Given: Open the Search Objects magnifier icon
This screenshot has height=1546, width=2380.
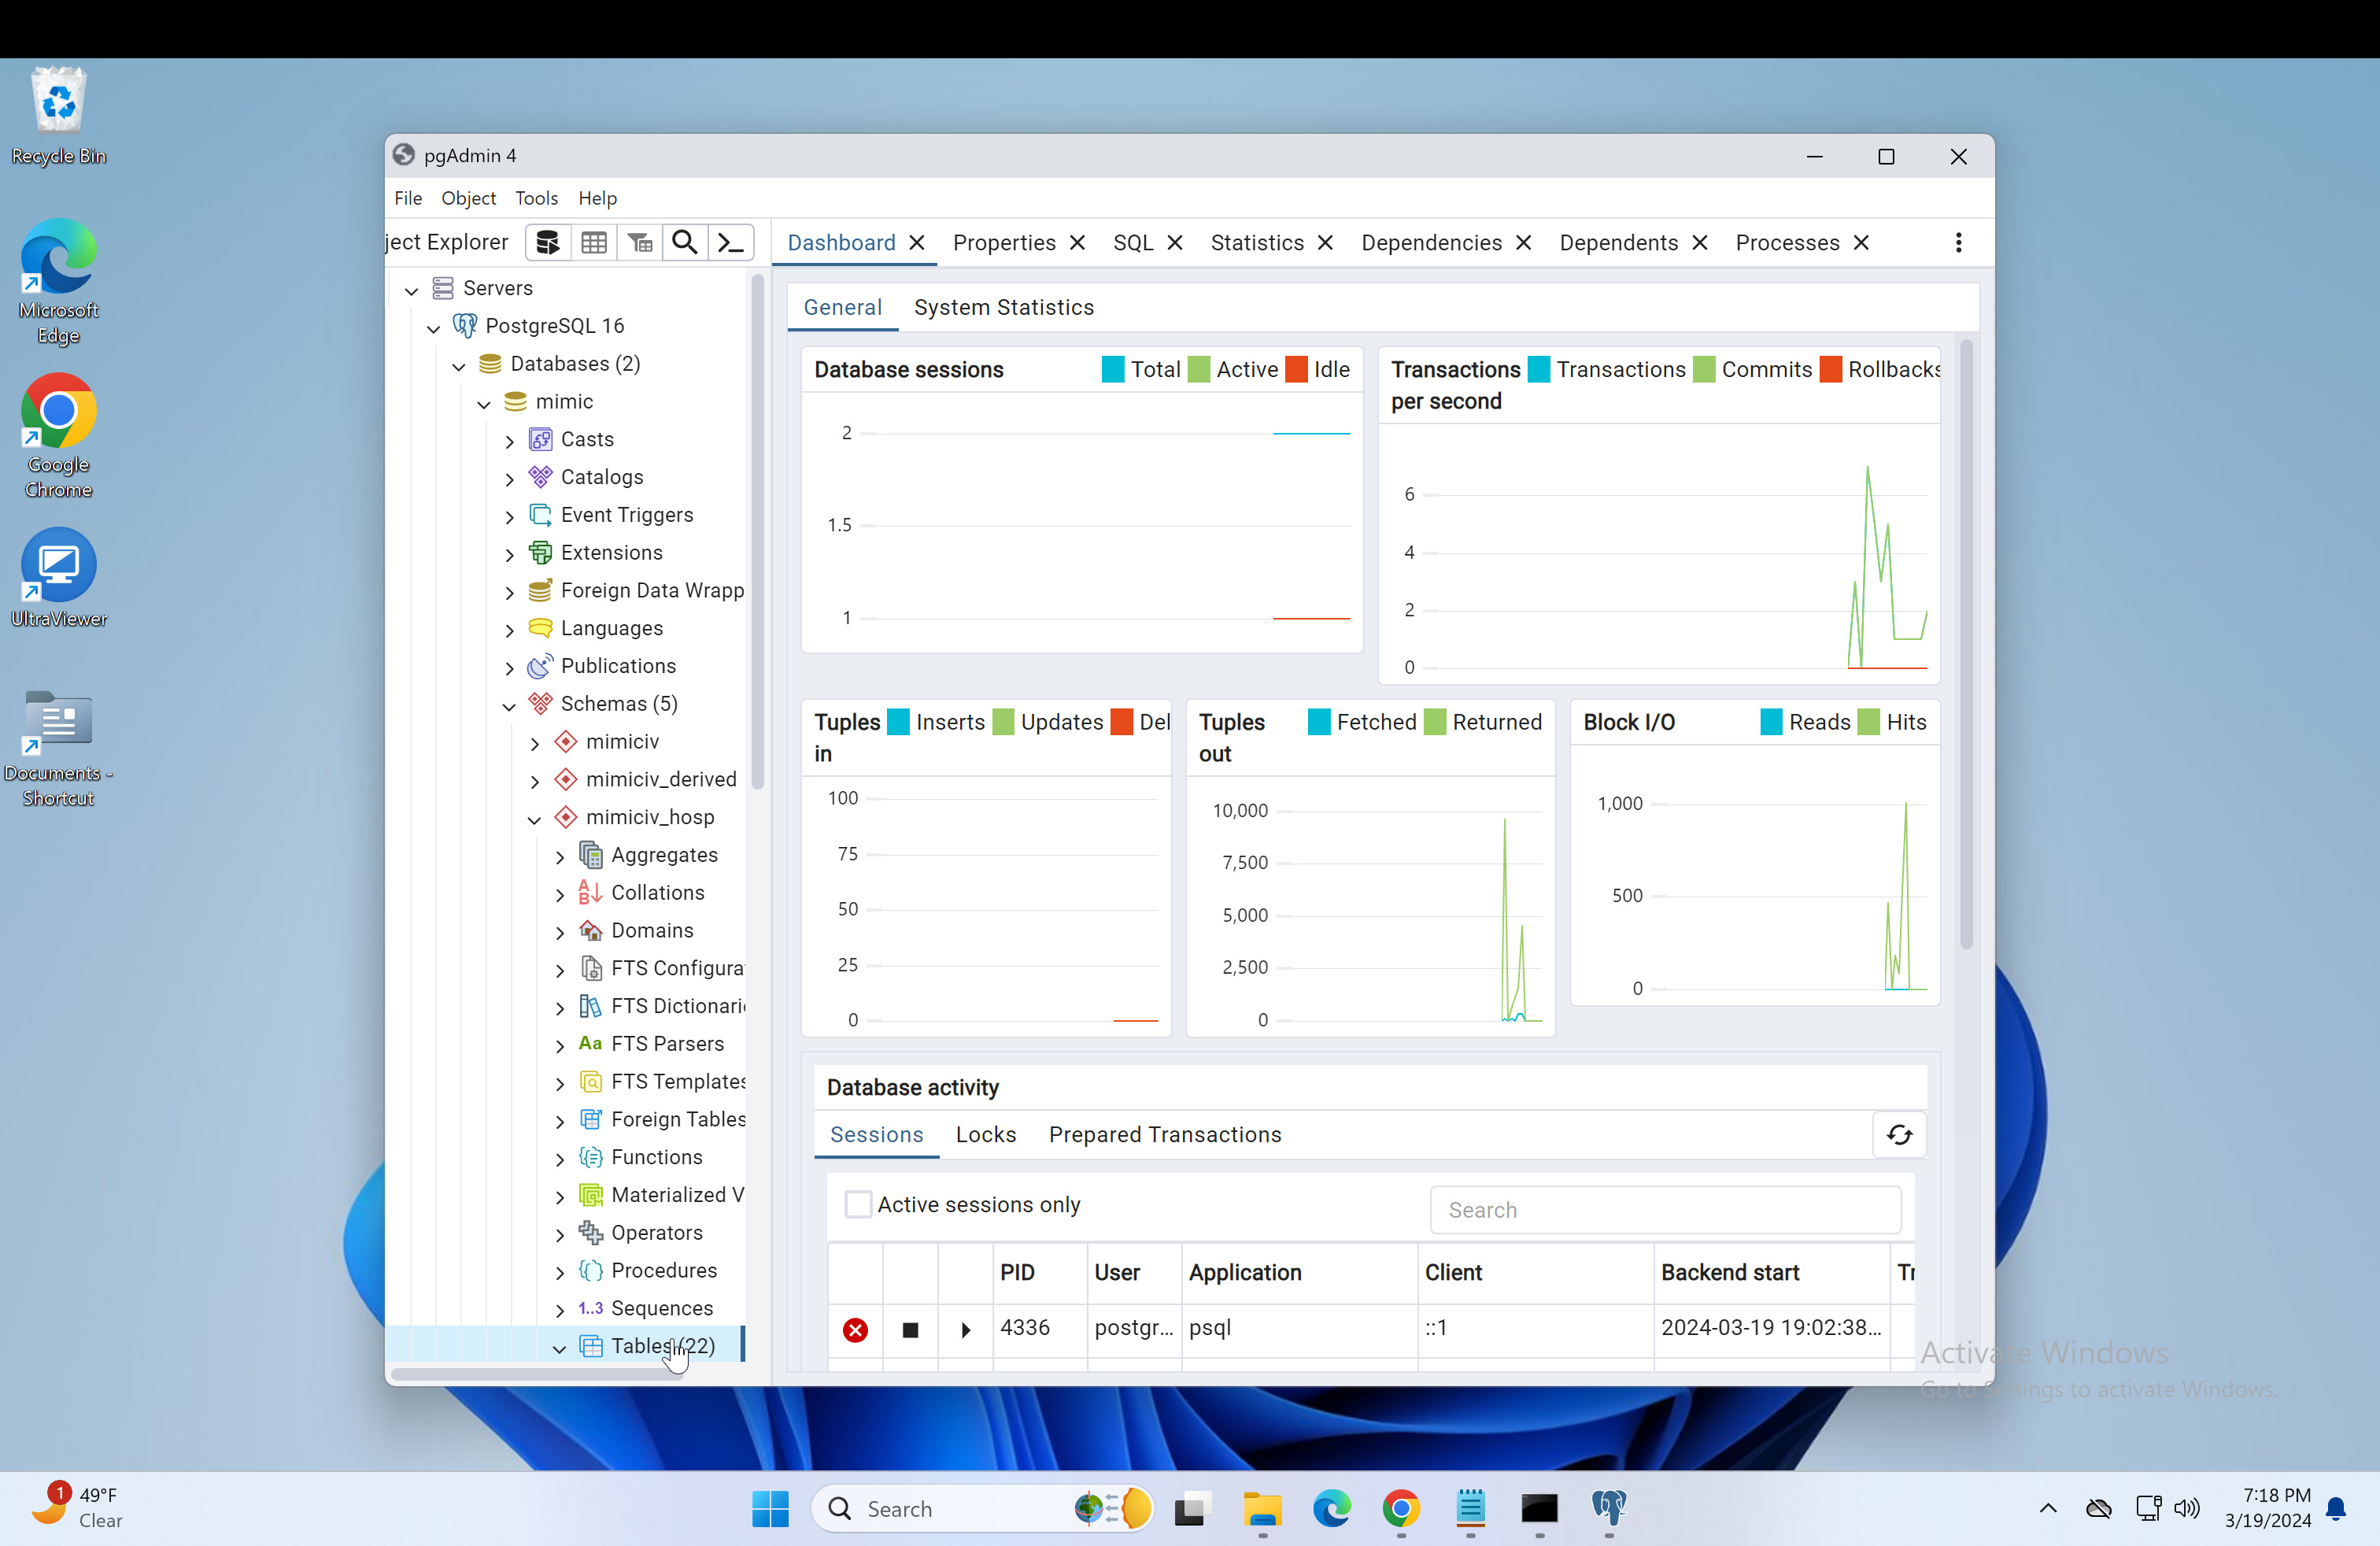Looking at the screenshot, I should point(684,243).
